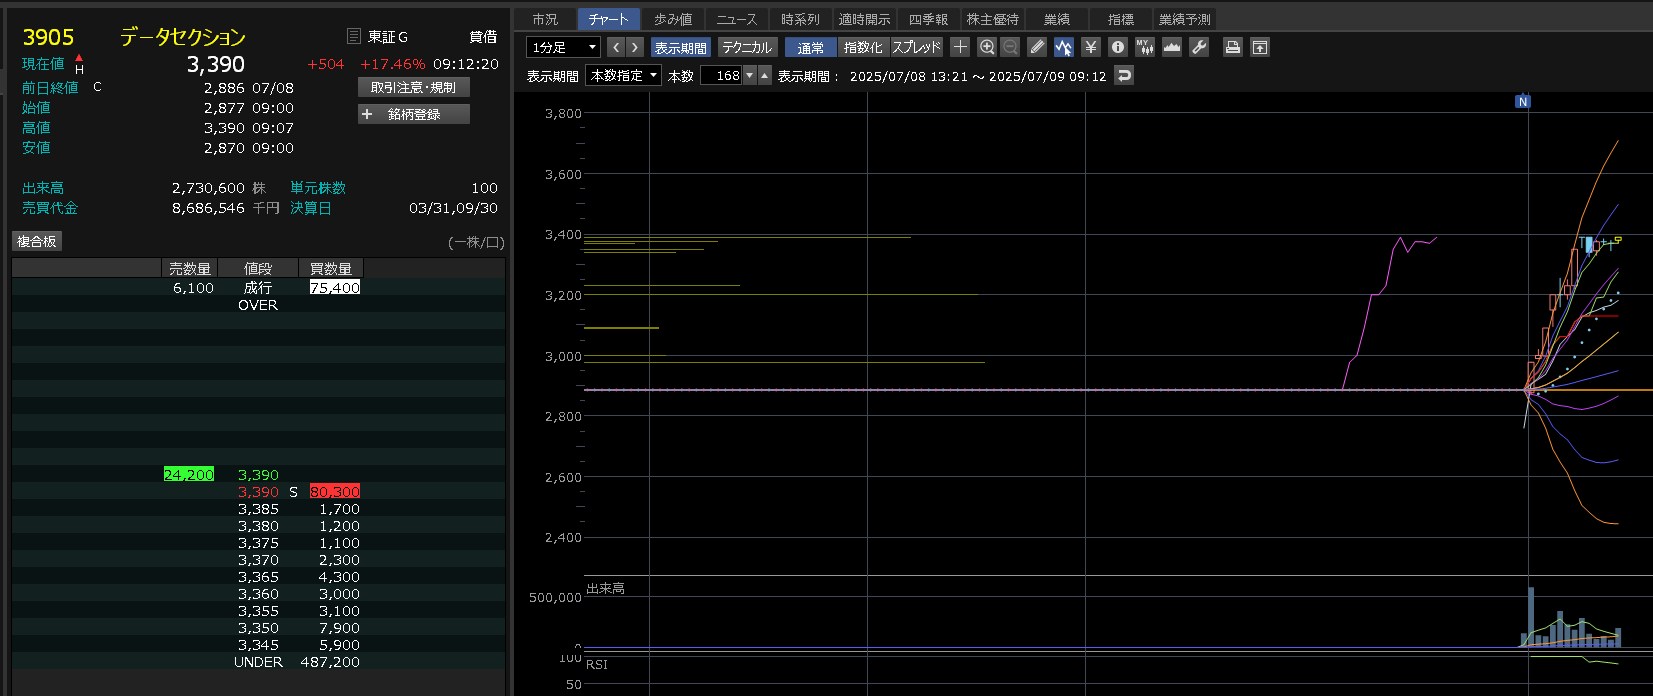Open the 業績 tab
Viewport: 1653px width, 696px height.
coord(1057,19)
